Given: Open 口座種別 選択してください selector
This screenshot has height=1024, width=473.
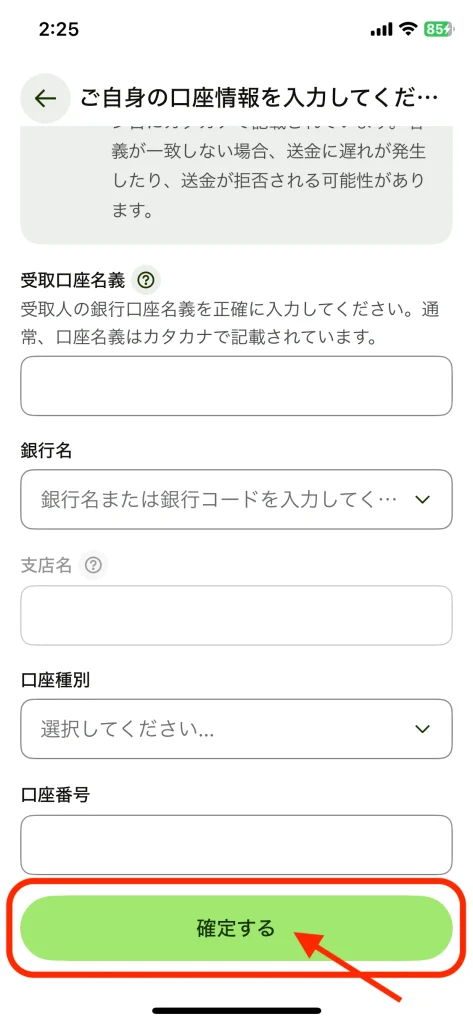Looking at the screenshot, I should (236, 729).
